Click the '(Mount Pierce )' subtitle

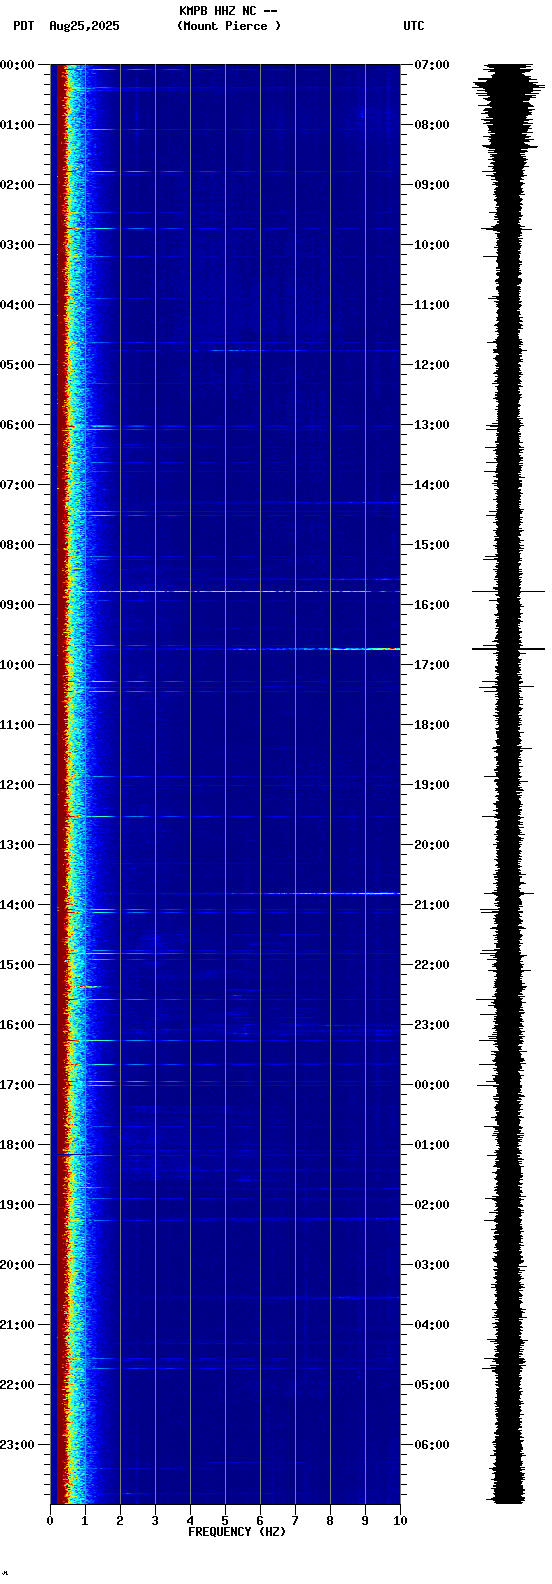pyautogui.click(x=229, y=26)
